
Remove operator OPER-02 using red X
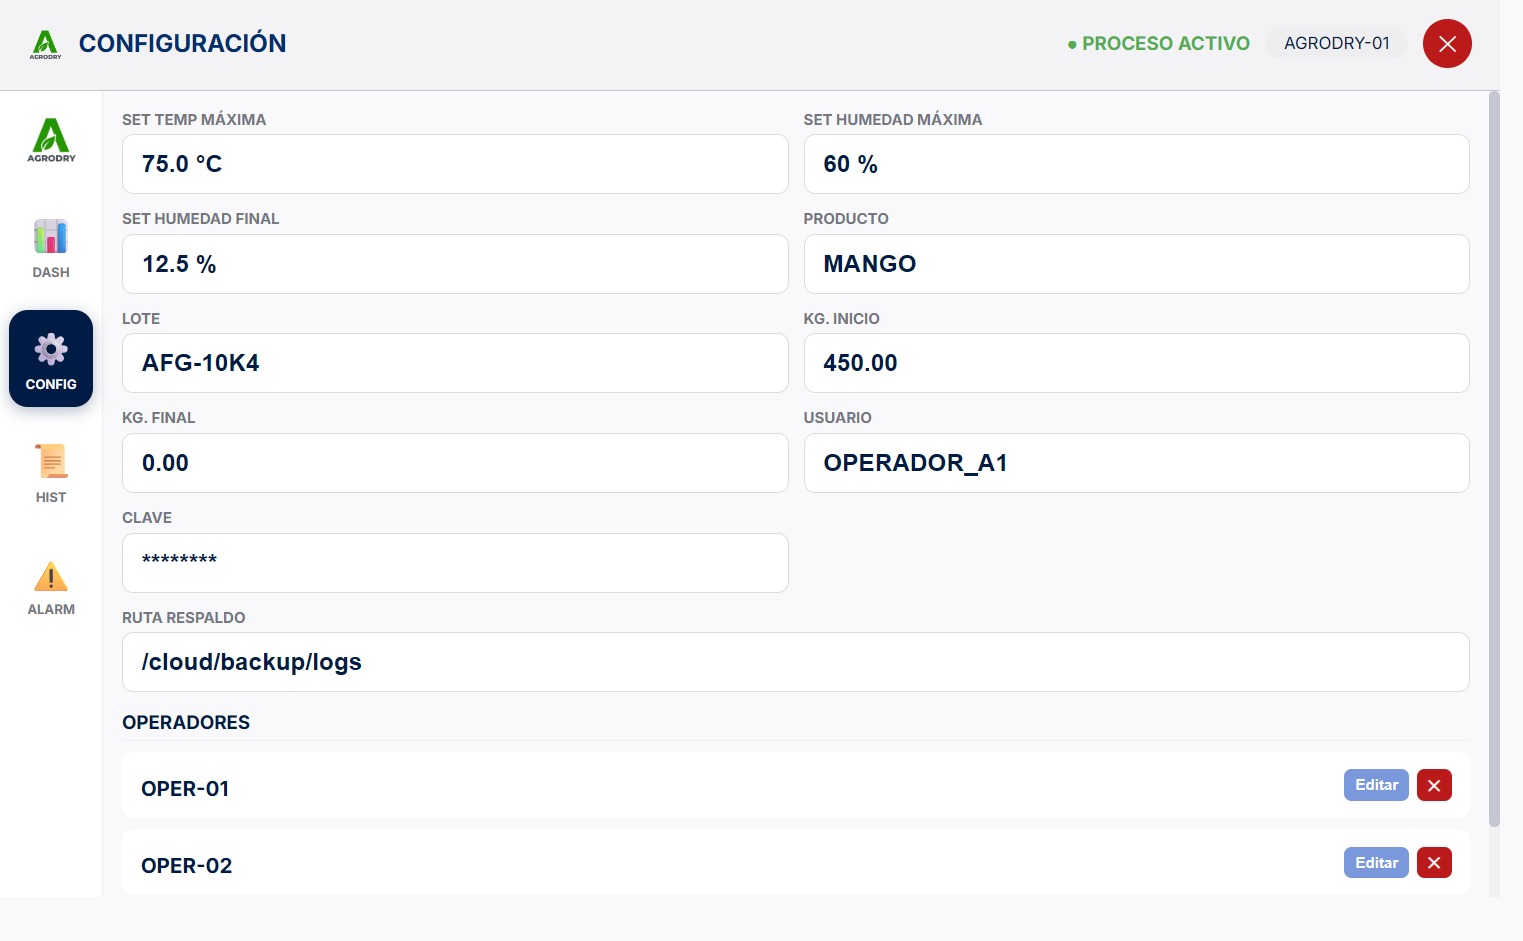1434,862
